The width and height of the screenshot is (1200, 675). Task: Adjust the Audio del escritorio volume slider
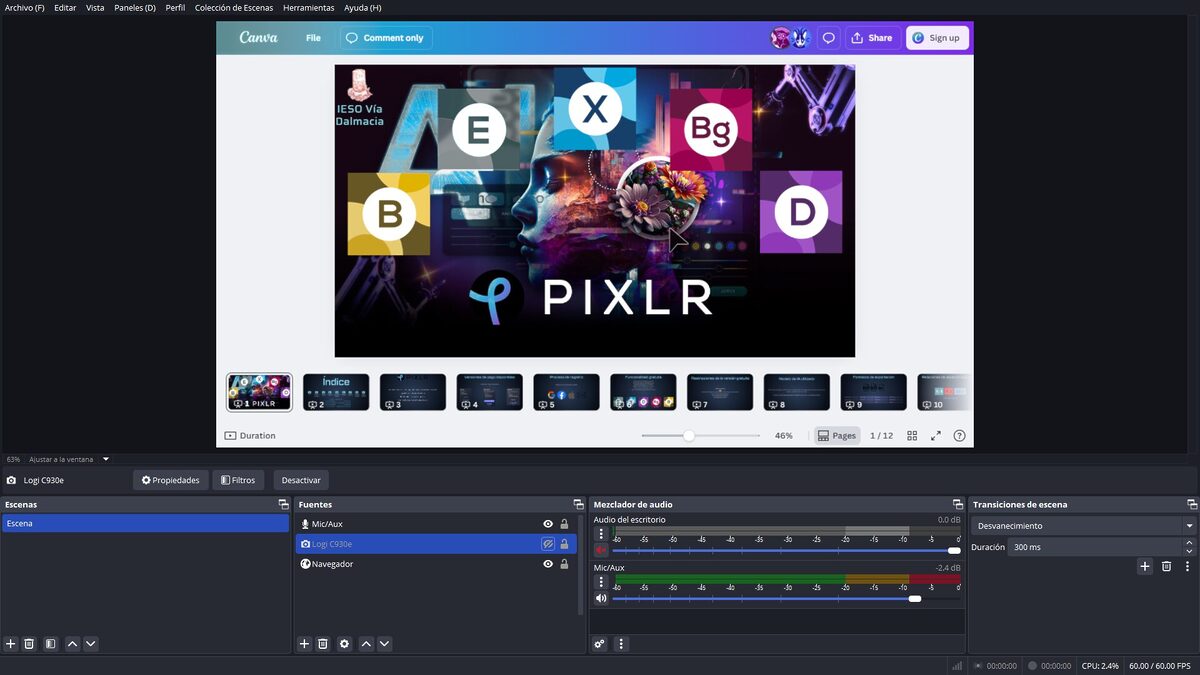click(x=786, y=550)
